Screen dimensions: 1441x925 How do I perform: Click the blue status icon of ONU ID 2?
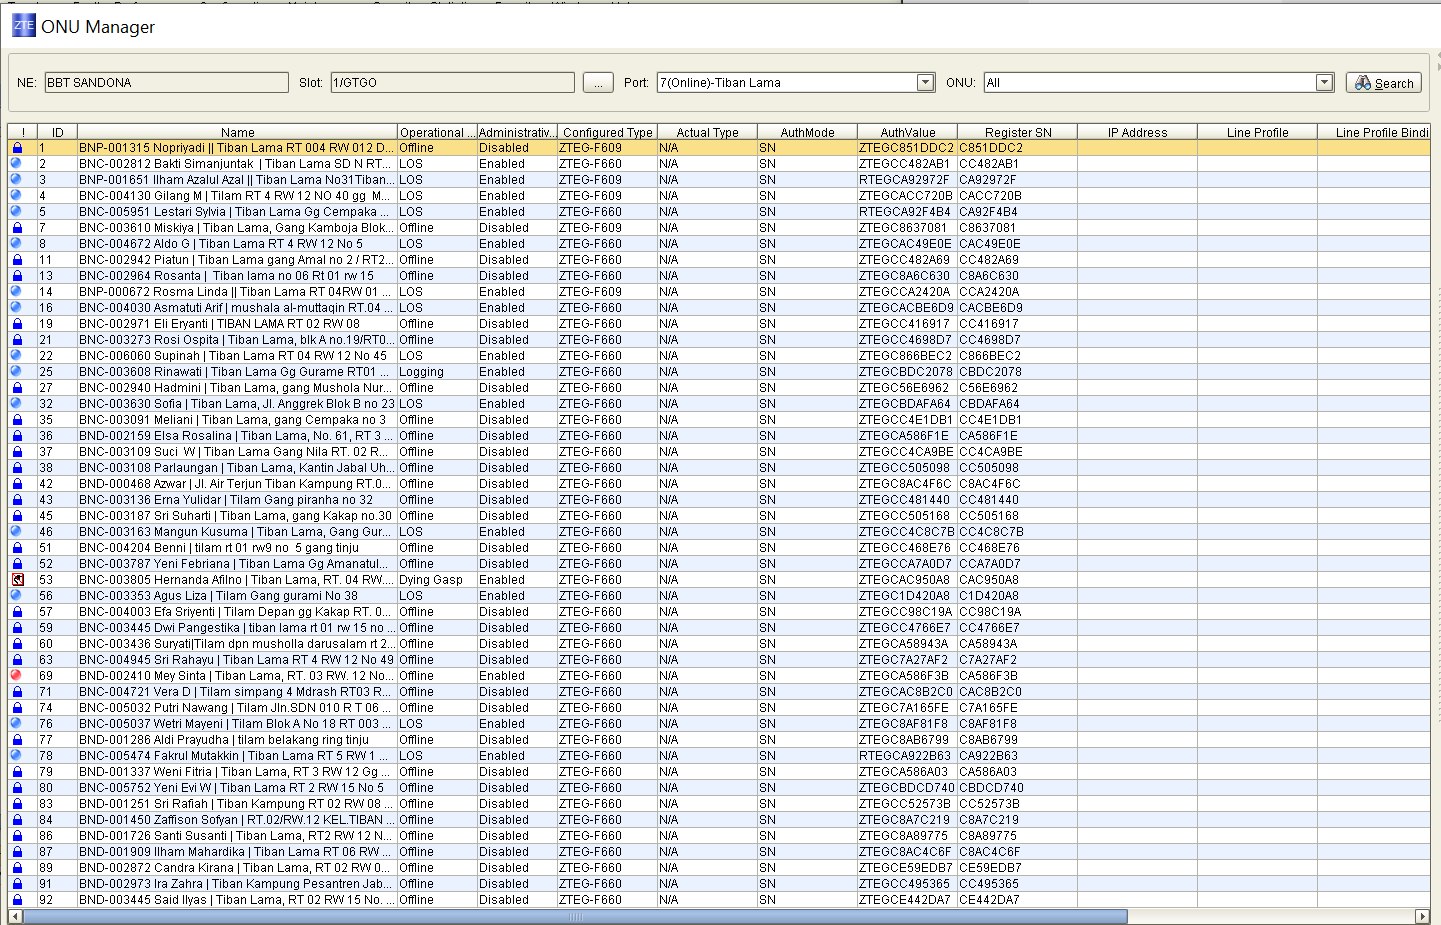[x=16, y=163]
